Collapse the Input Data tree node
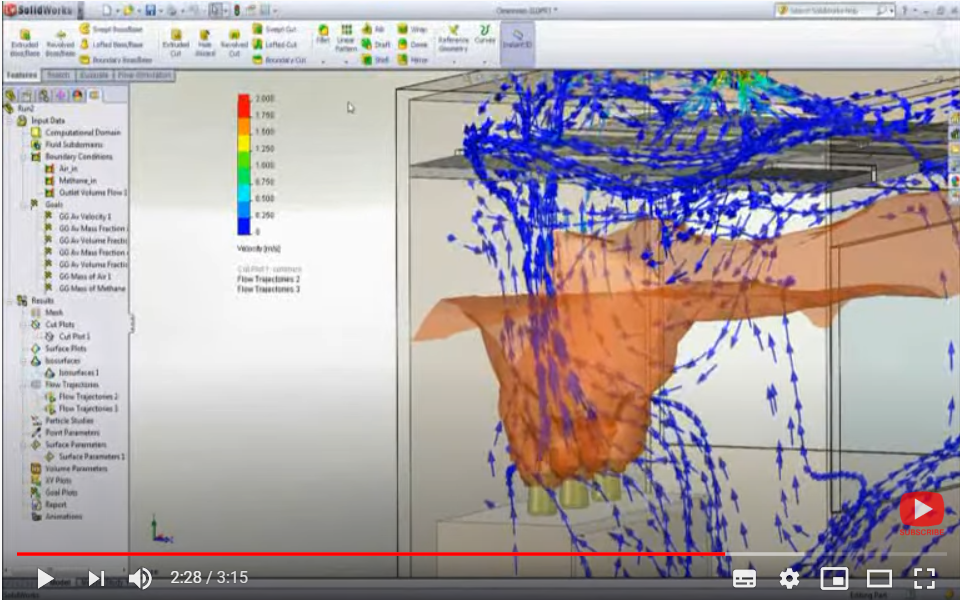Image resolution: width=960 pixels, height=600 pixels. [x=10, y=121]
